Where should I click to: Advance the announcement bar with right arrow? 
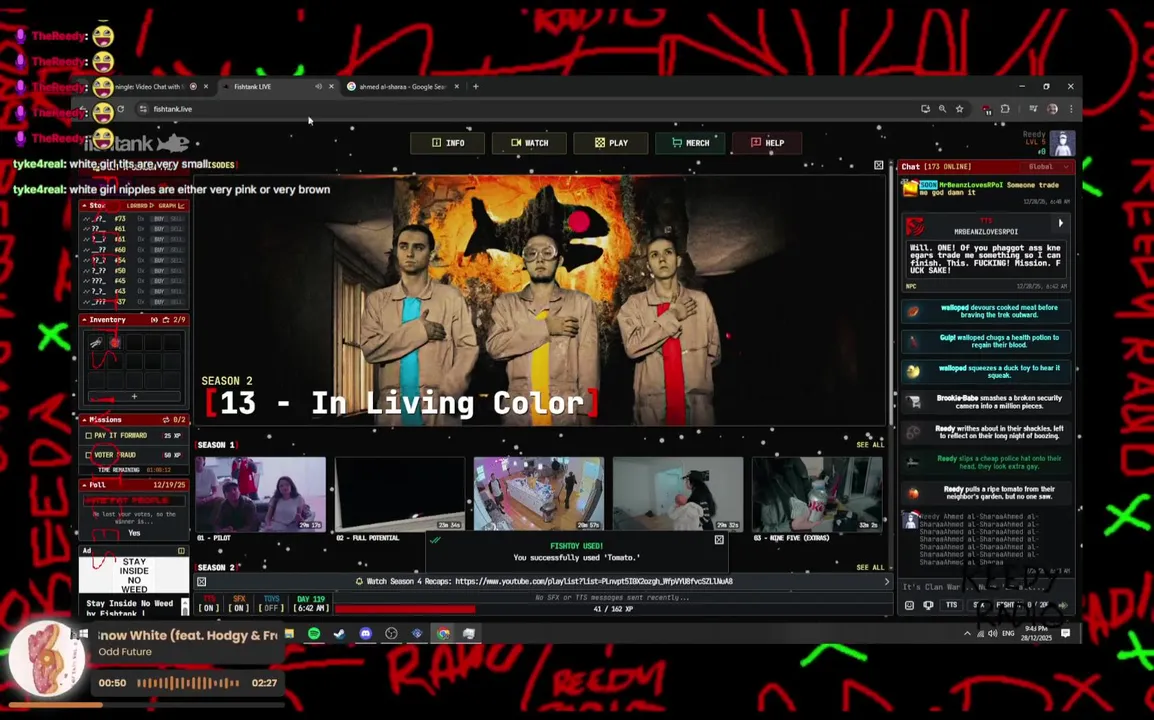[886, 582]
